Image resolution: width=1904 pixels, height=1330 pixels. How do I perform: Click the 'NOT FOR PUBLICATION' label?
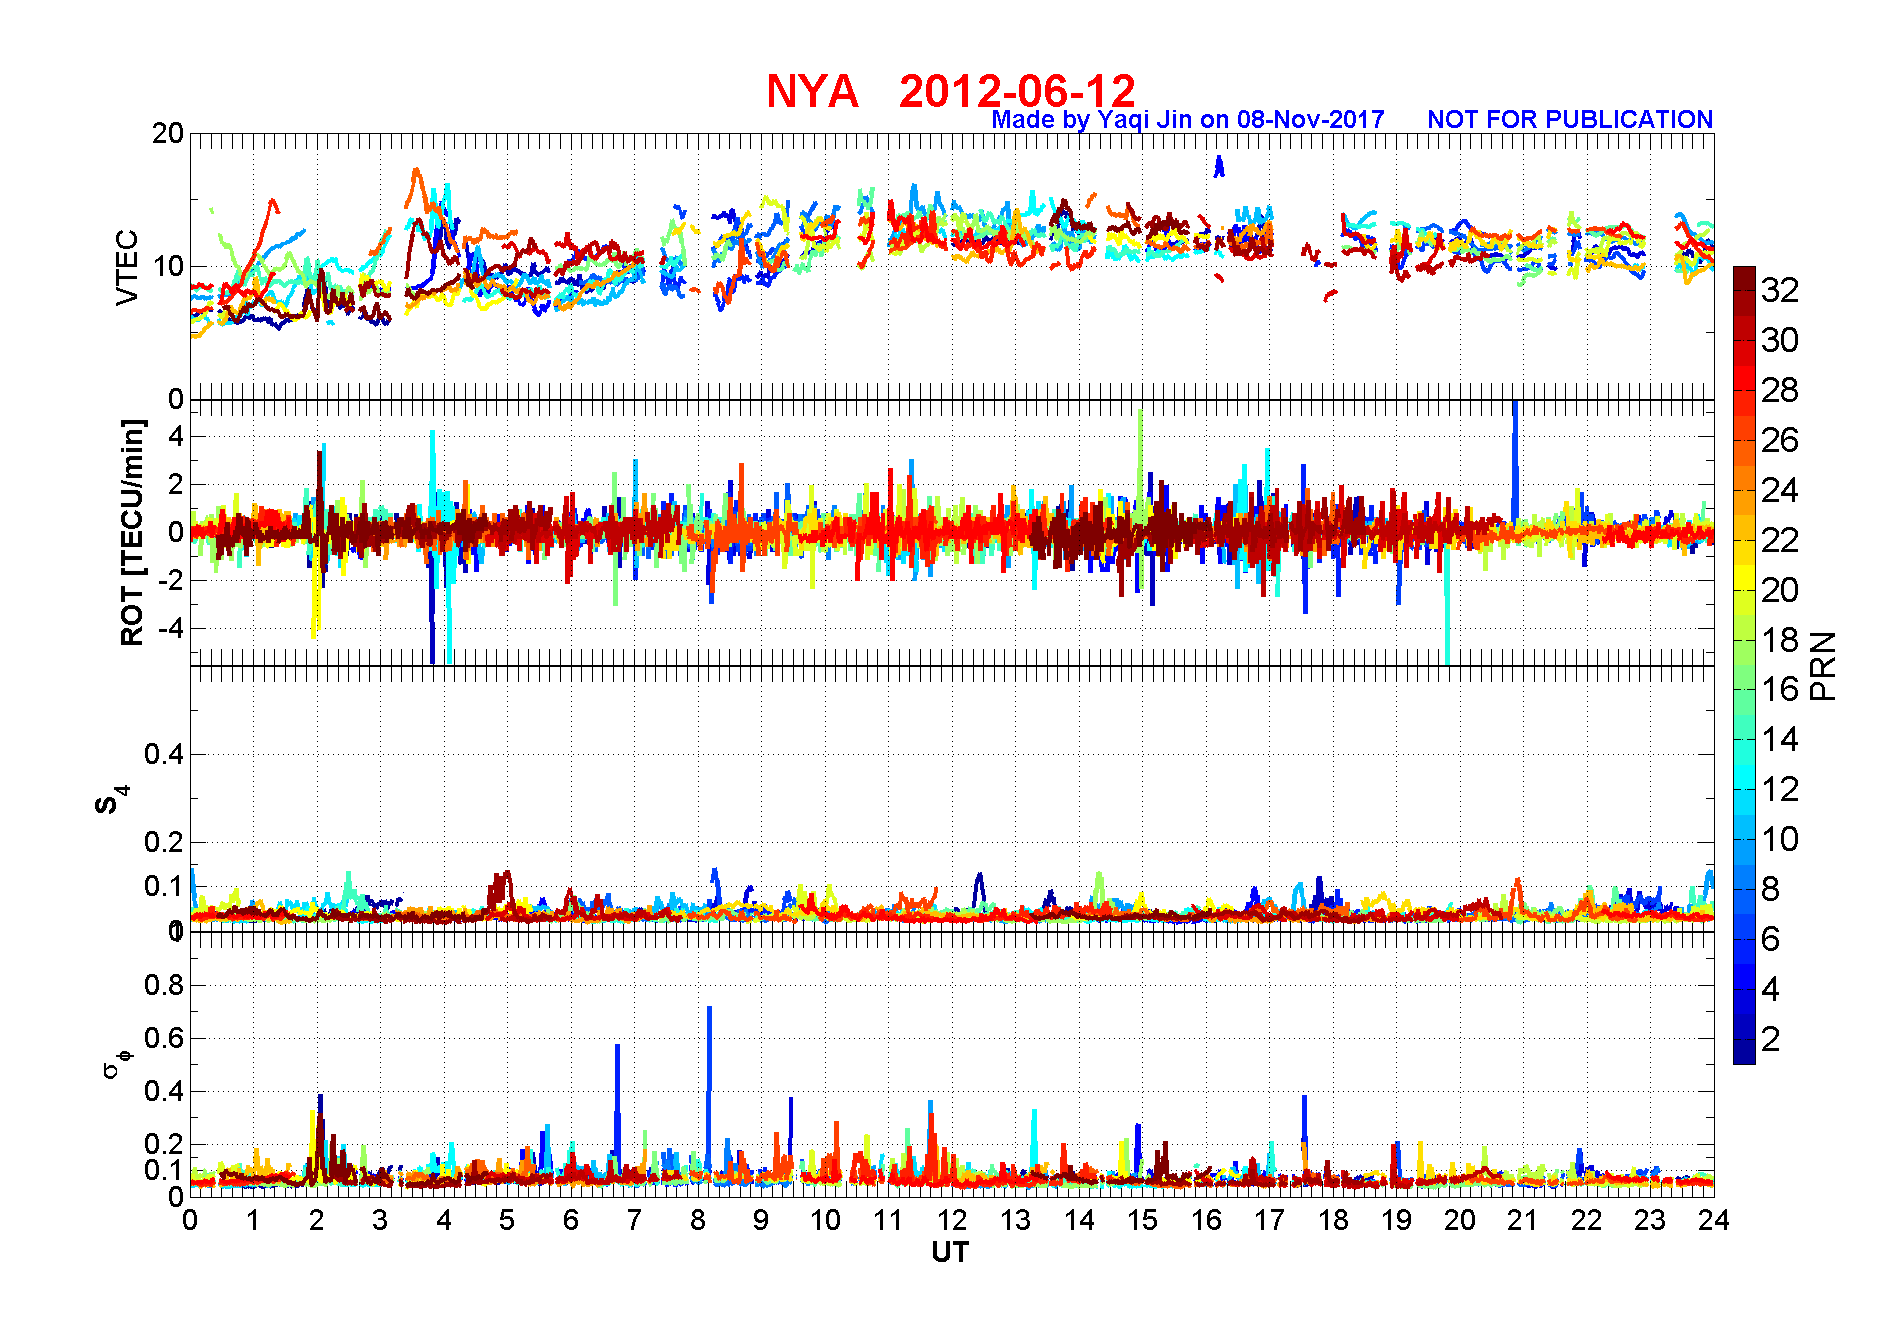pyautogui.click(x=1570, y=119)
